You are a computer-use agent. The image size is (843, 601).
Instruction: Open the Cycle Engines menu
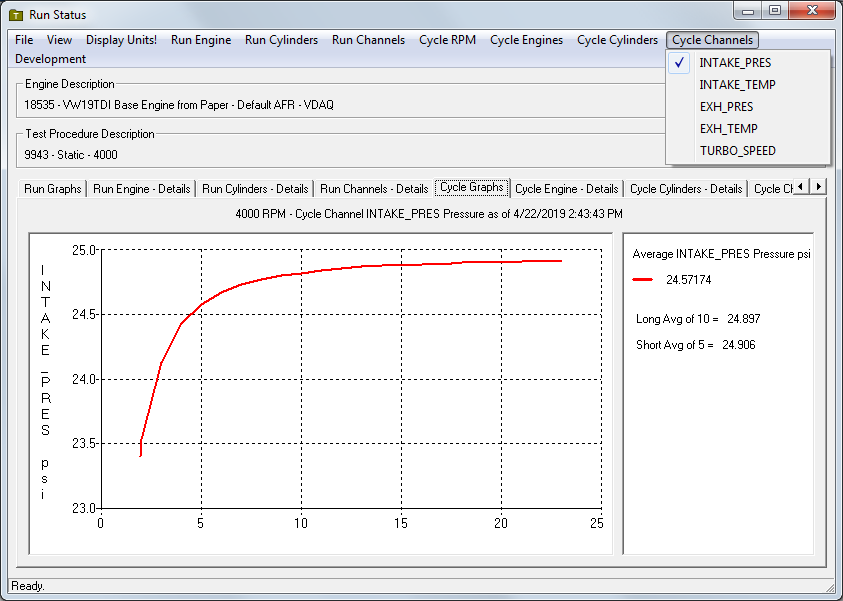(x=526, y=40)
